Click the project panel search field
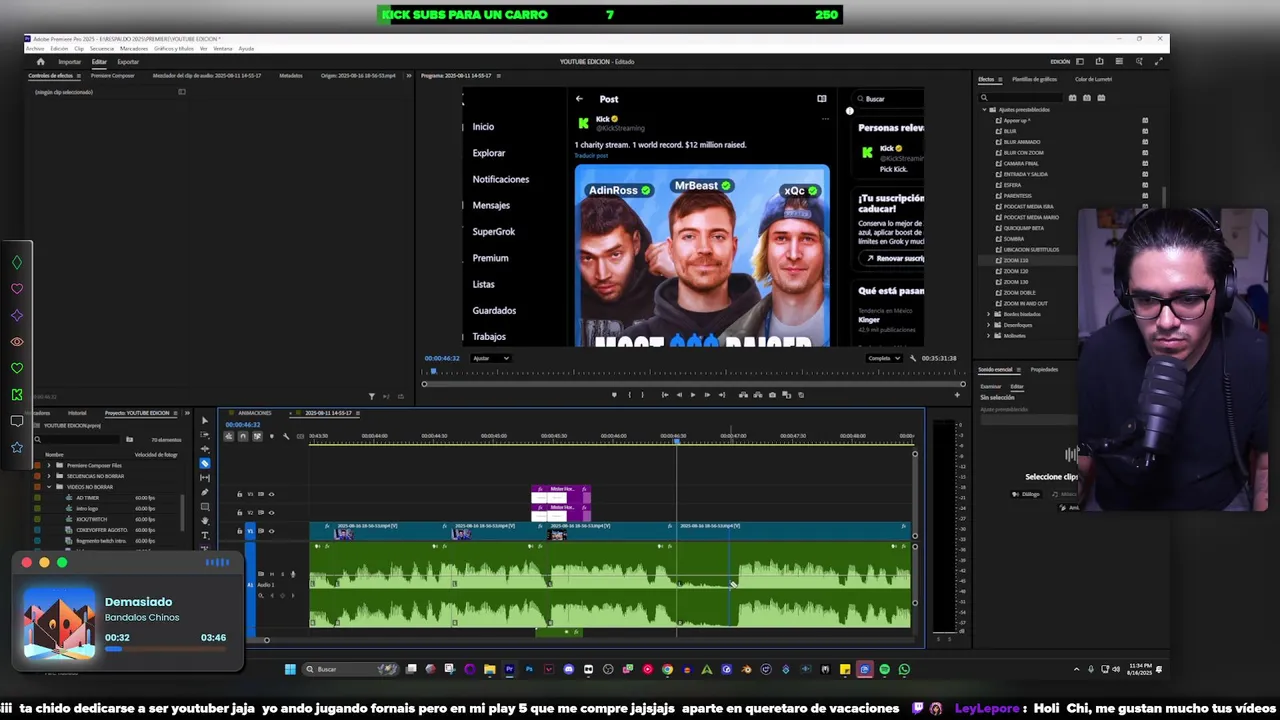Viewport: 1280px width, 720px height. 78,439
